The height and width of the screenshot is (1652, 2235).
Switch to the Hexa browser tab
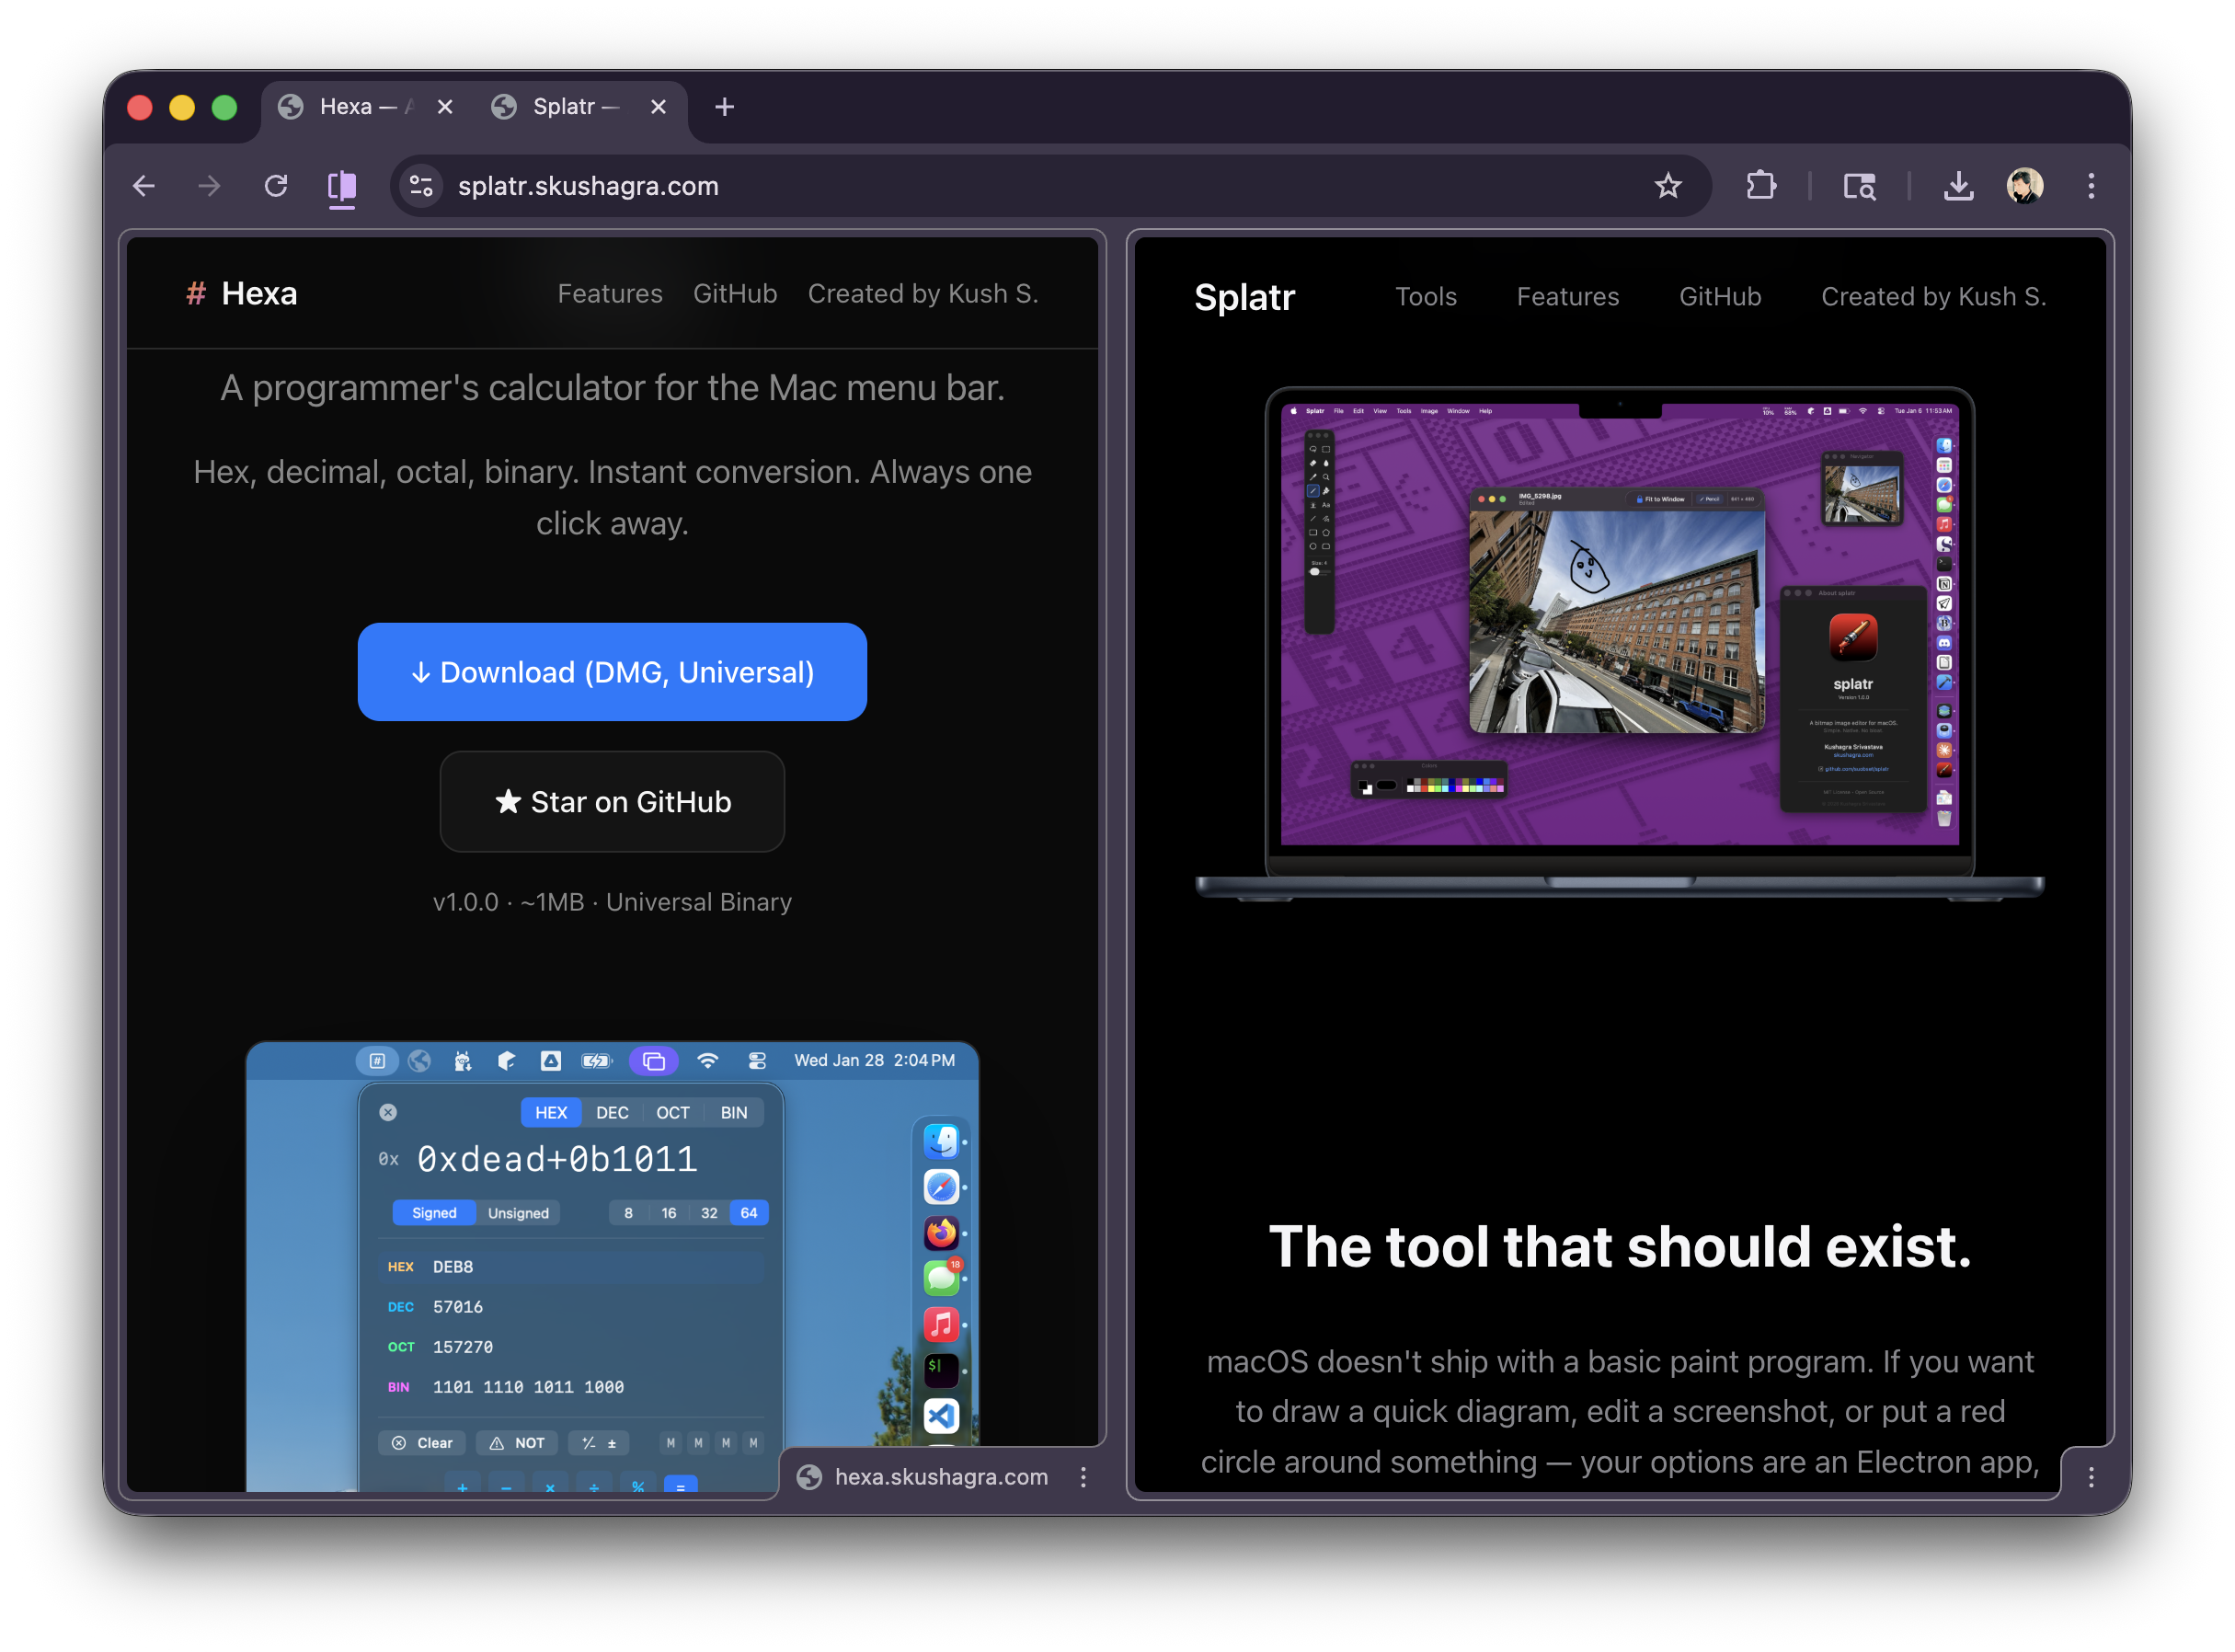tap(349, 107)
